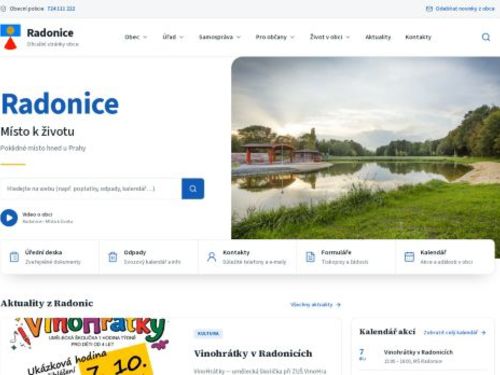This screenshot has height=375, width=500.
Task: Click the Formuláře document icon
Action: coord(310,257)
